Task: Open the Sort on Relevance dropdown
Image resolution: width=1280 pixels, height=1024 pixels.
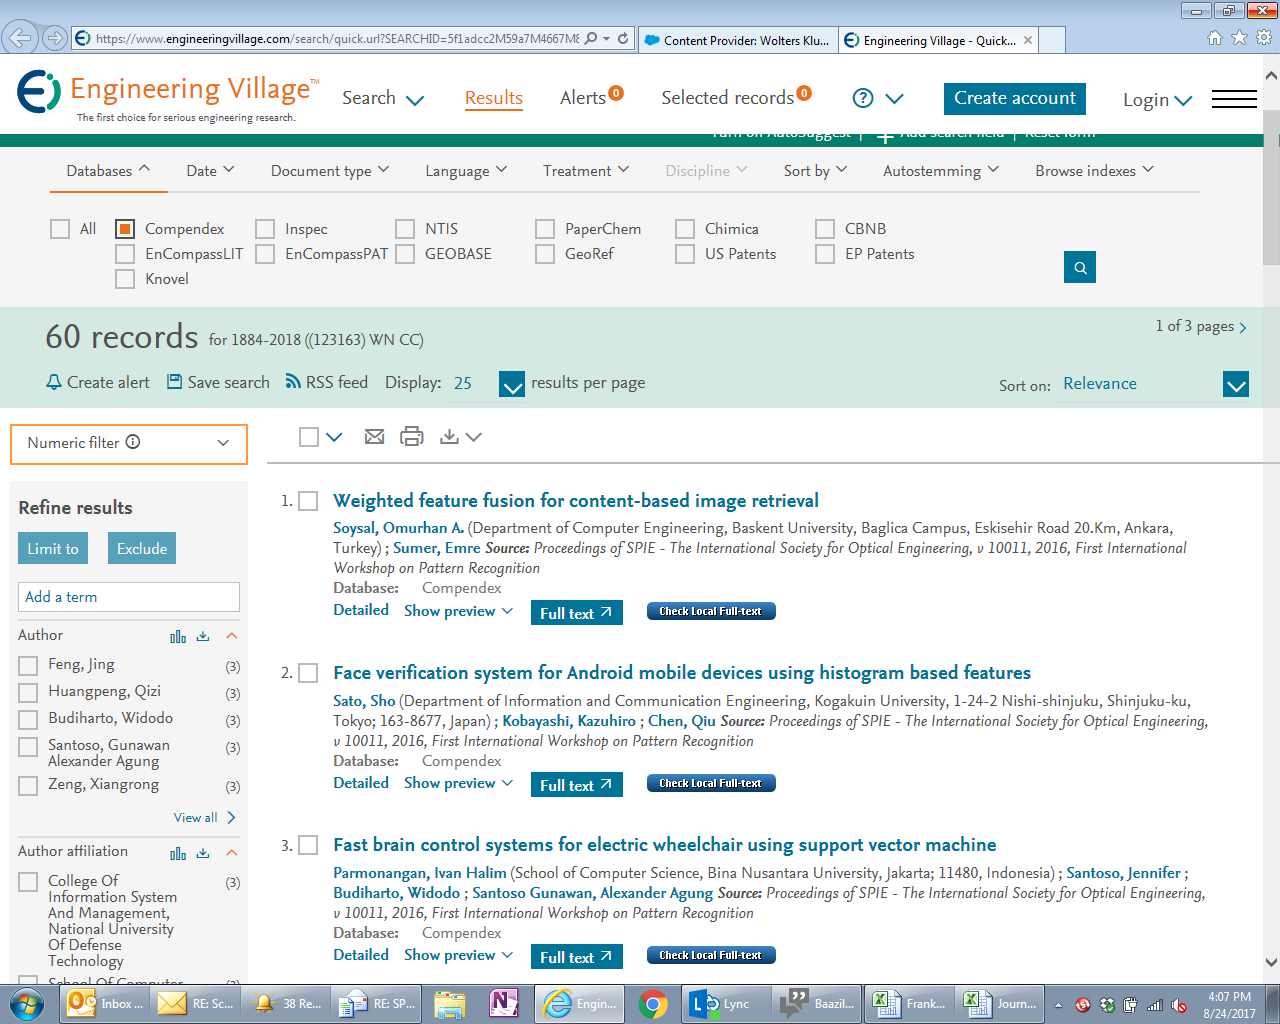Action: [1236, 384]
